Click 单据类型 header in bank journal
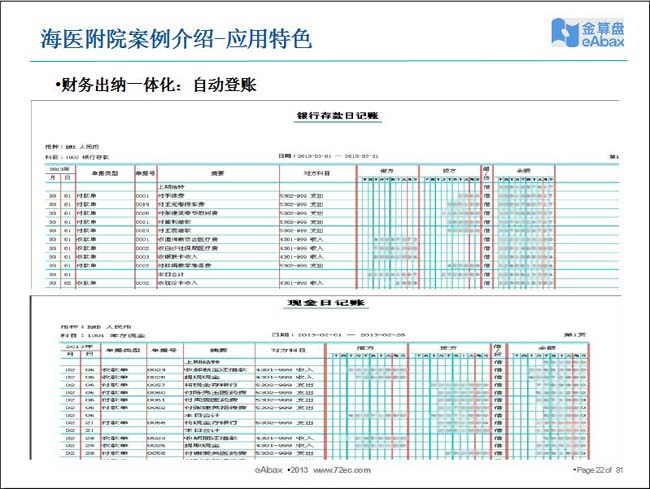Viewport: 650px width, 489px height. point(104,173)
